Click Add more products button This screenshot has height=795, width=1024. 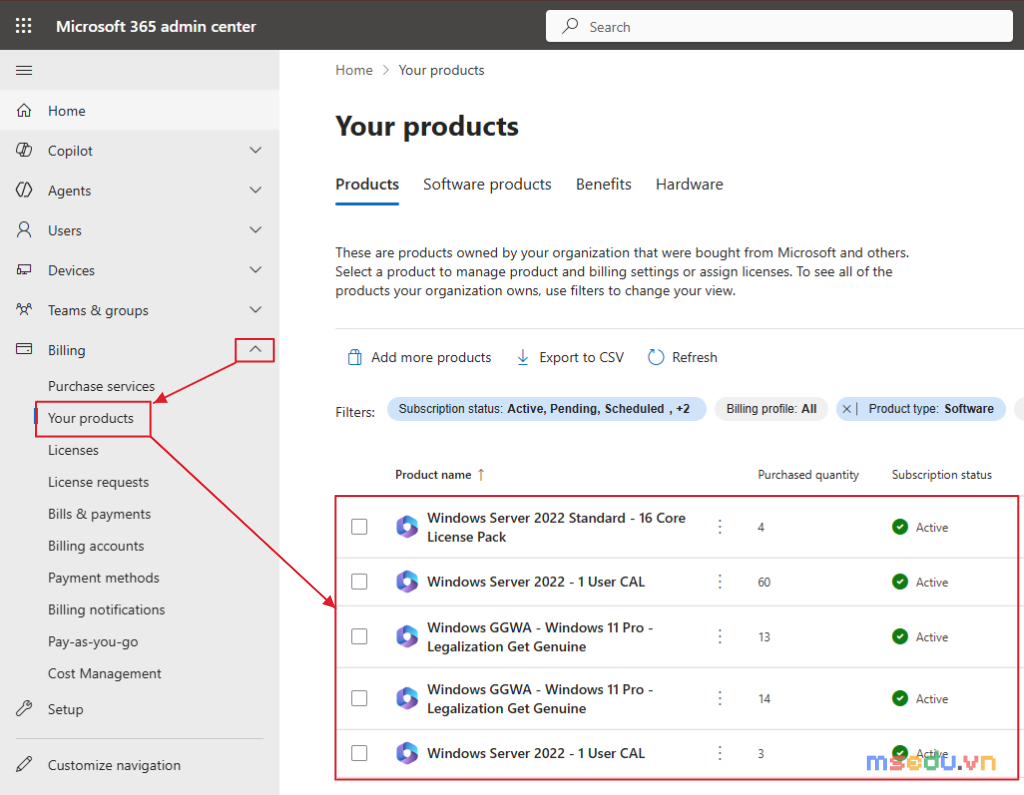(x=419, y=357)
